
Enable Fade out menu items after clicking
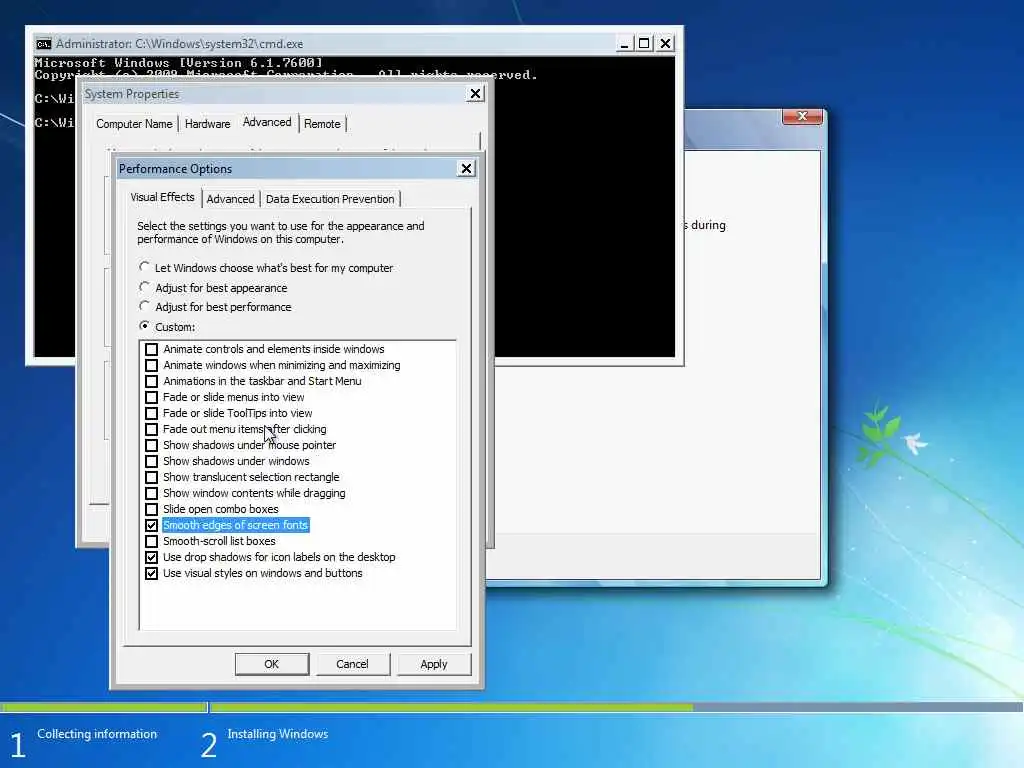pos(152,429)
